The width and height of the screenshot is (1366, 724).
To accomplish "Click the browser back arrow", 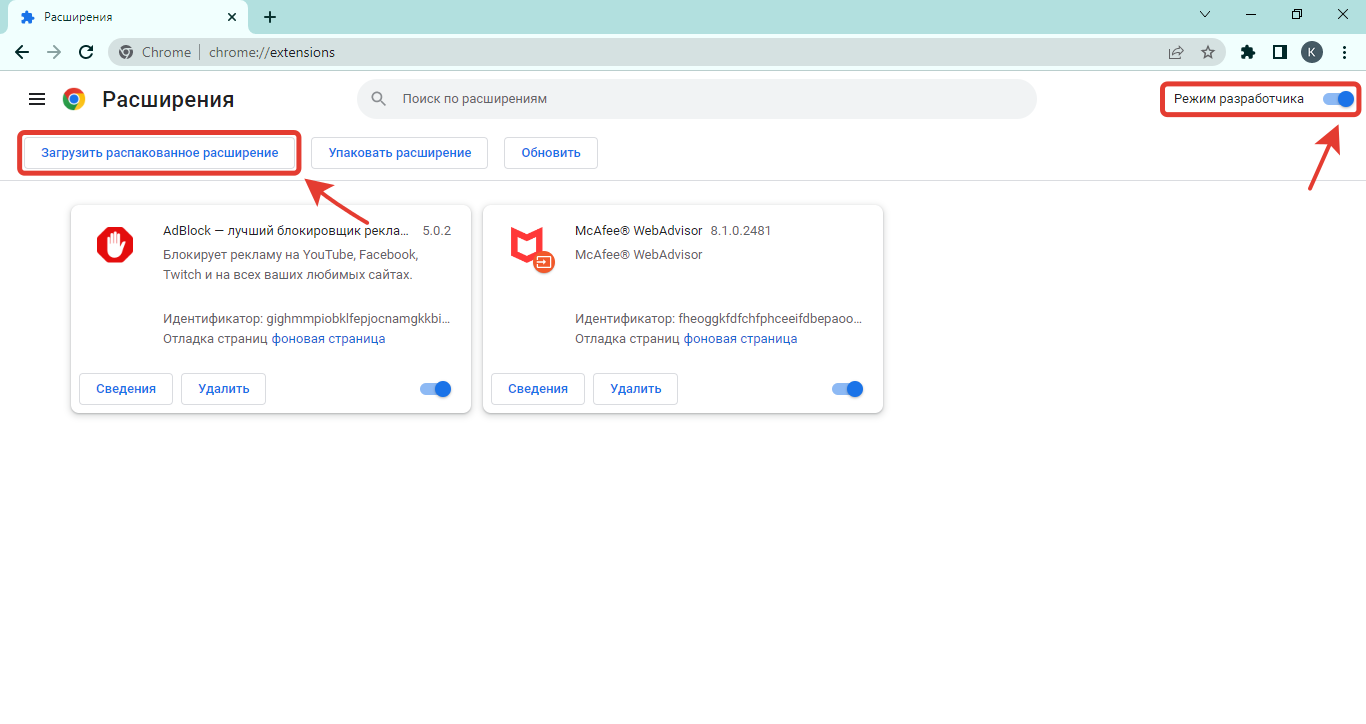I will (x=22, y=52).
